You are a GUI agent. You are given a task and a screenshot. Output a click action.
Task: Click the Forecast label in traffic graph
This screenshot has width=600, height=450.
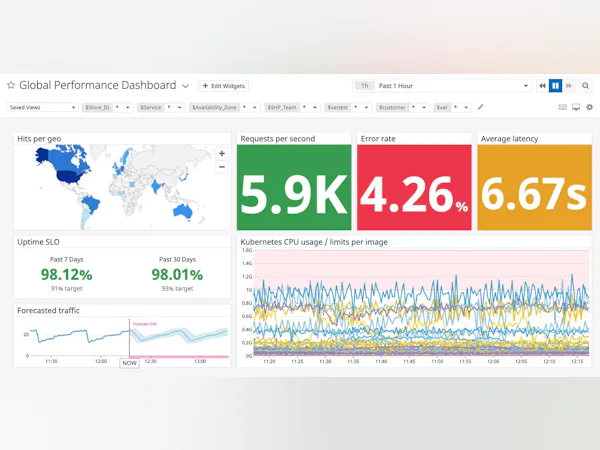point(145,324)
